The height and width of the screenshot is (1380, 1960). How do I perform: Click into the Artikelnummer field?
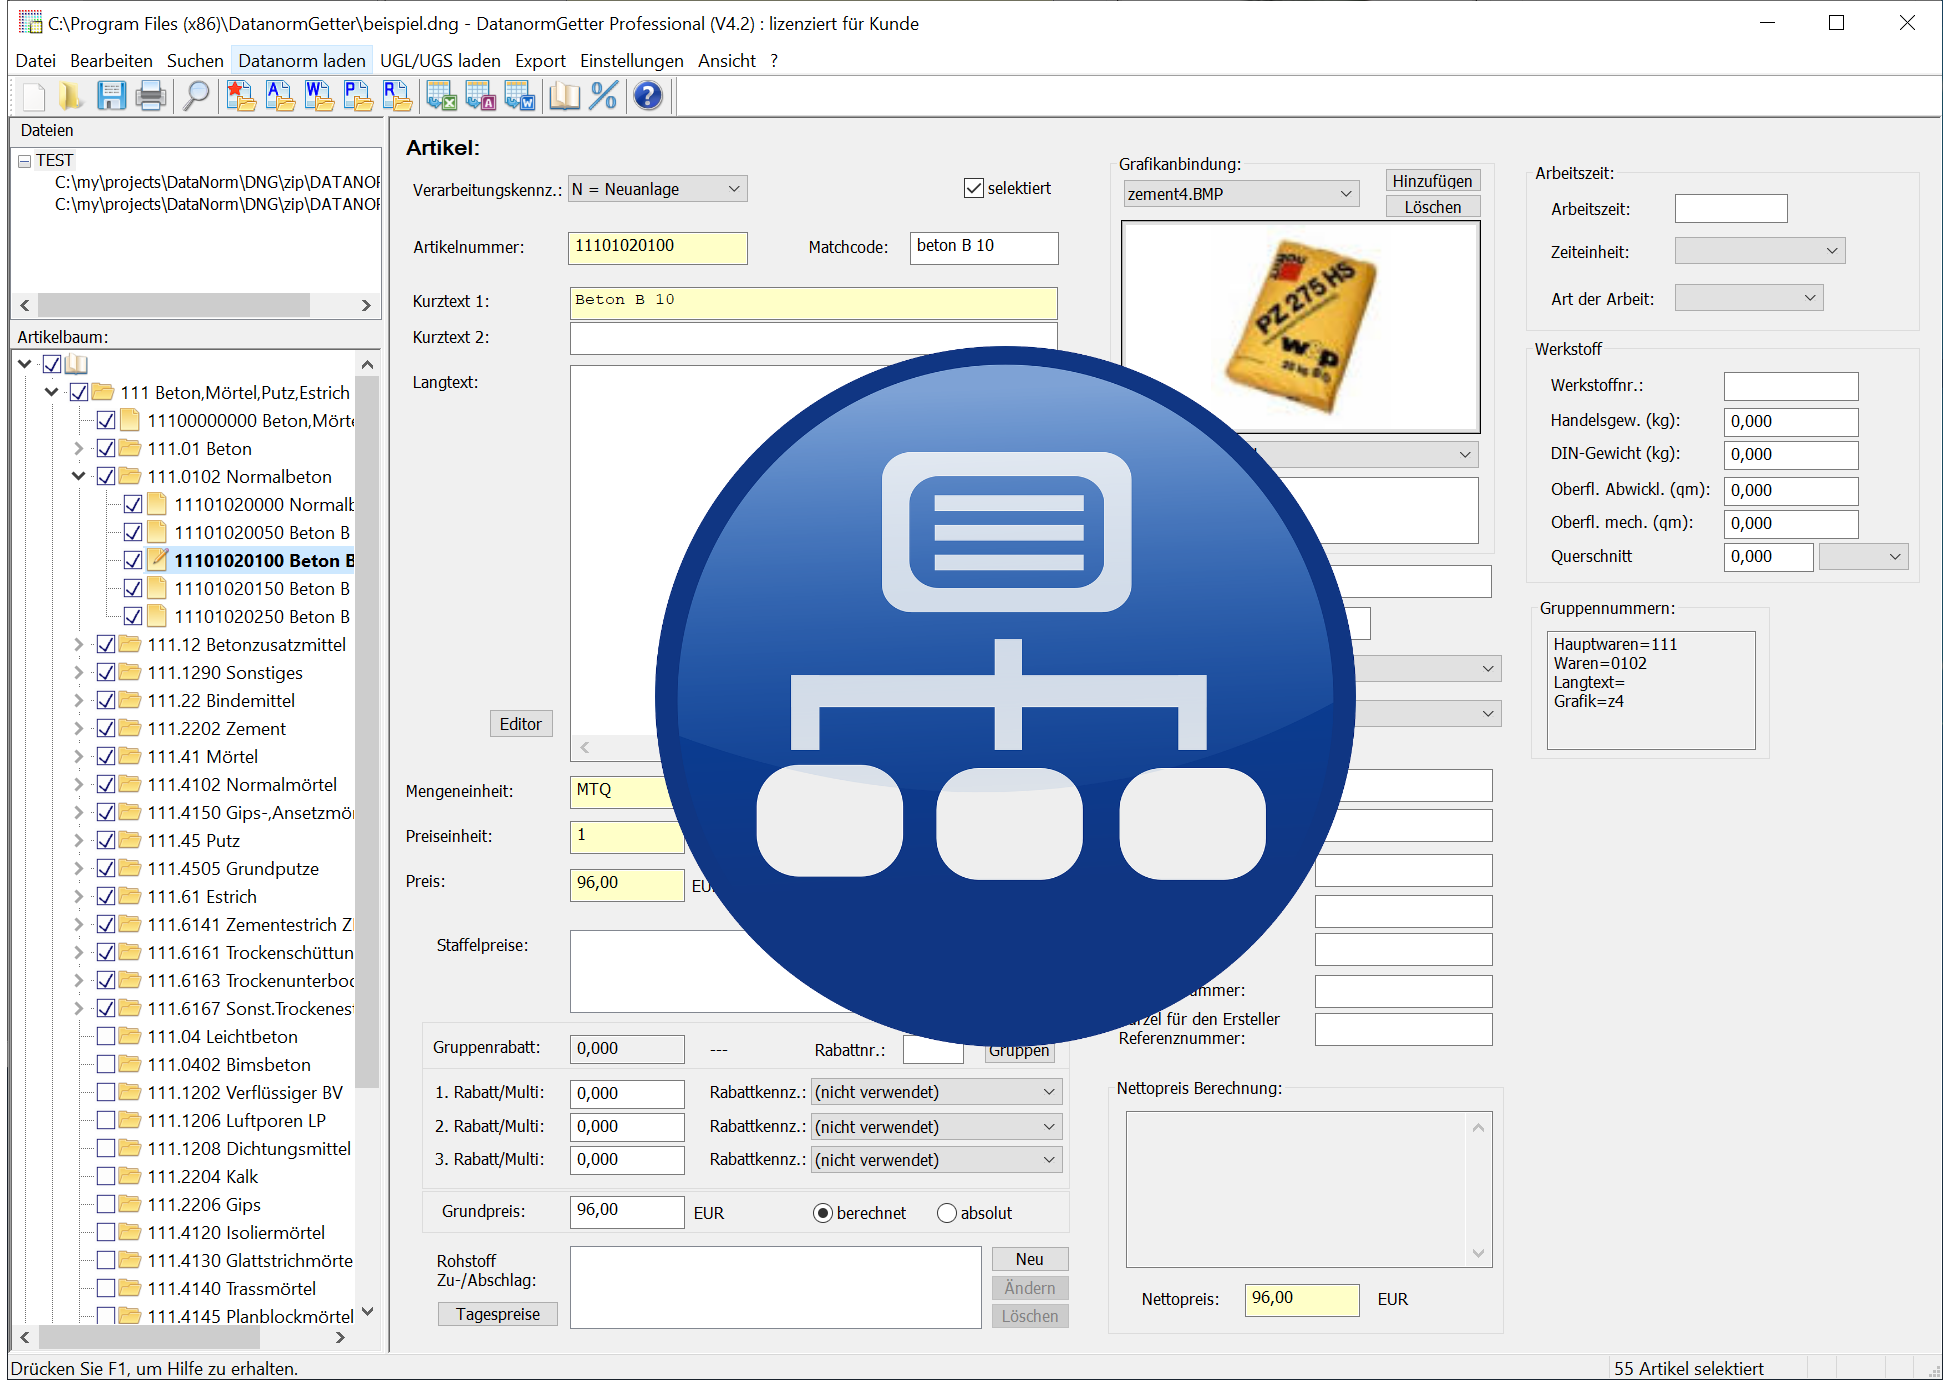(658, 248)
